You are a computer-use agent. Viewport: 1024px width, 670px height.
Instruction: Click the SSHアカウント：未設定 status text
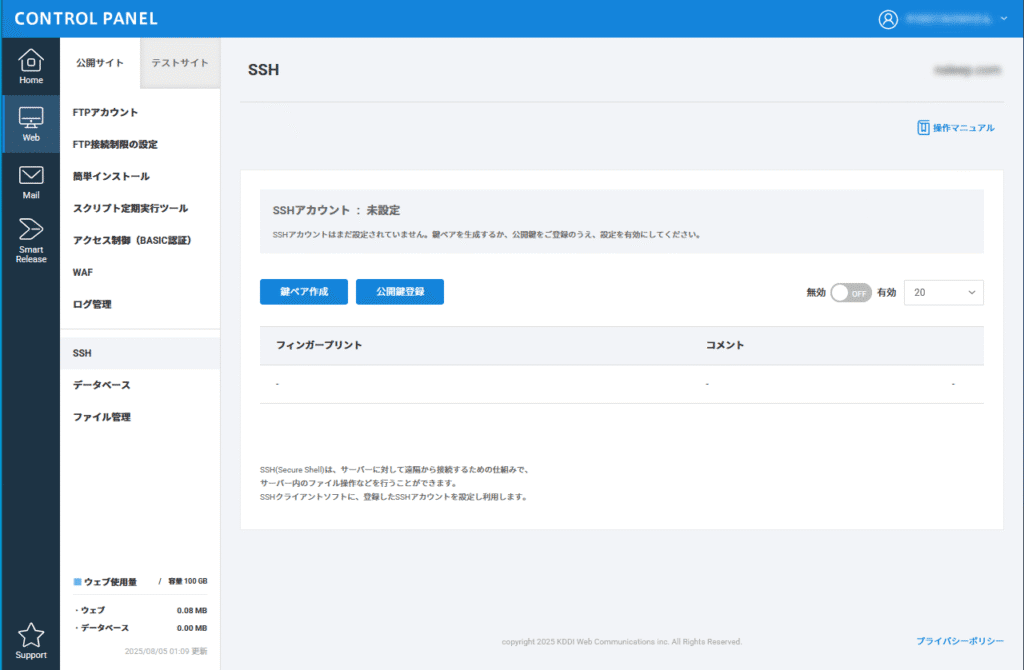[x=336, y=210]
